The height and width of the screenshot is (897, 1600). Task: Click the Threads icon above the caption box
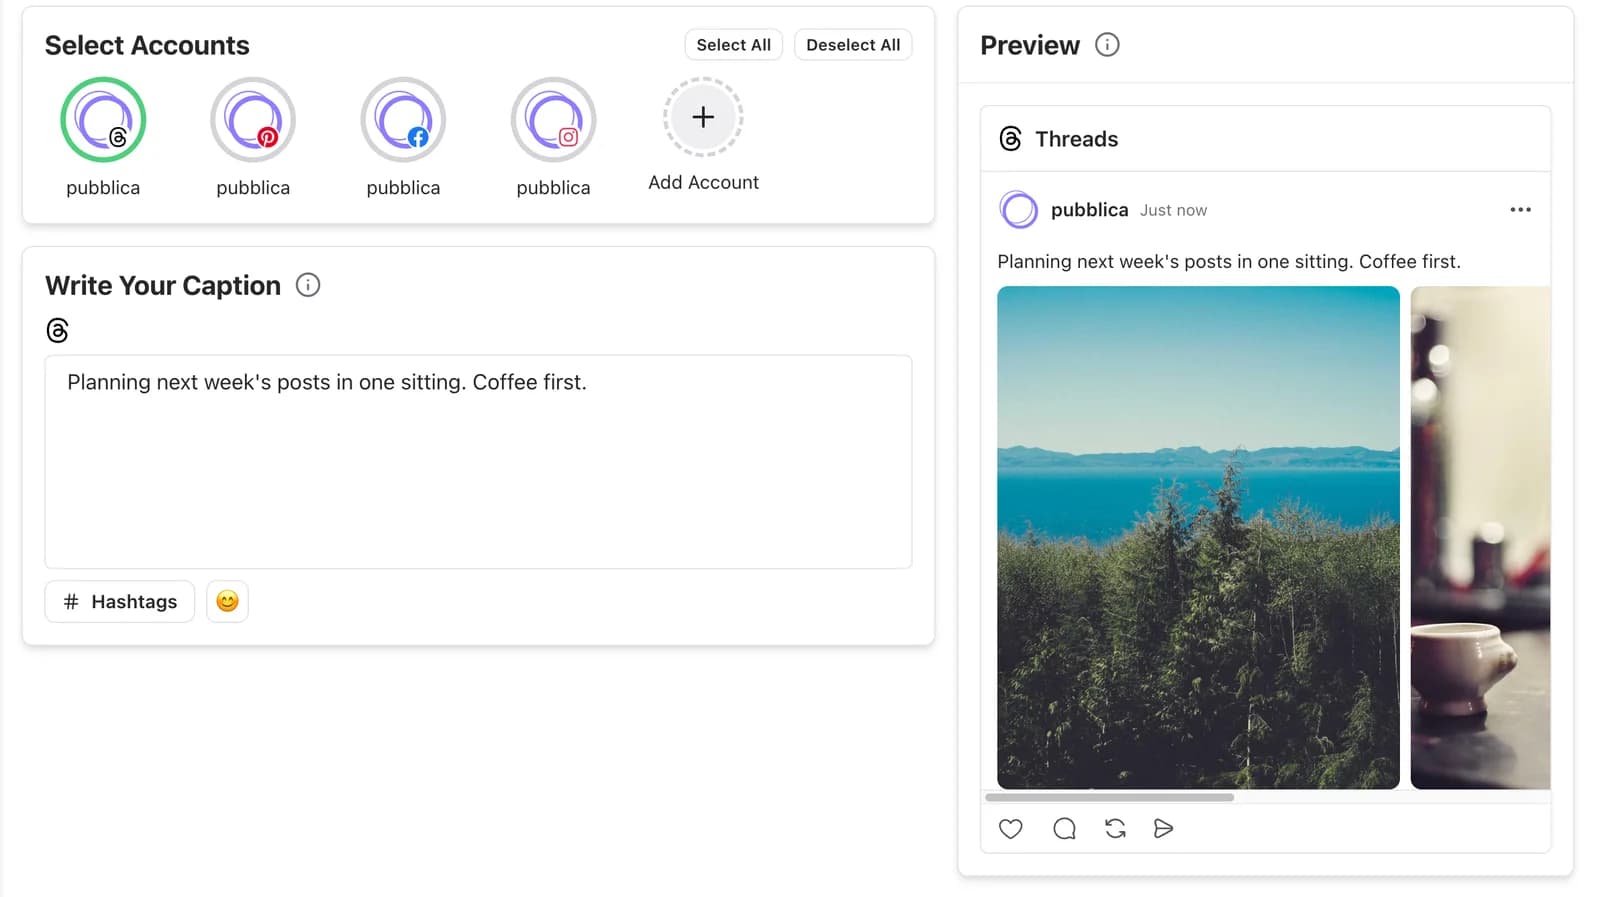(58, 330)
